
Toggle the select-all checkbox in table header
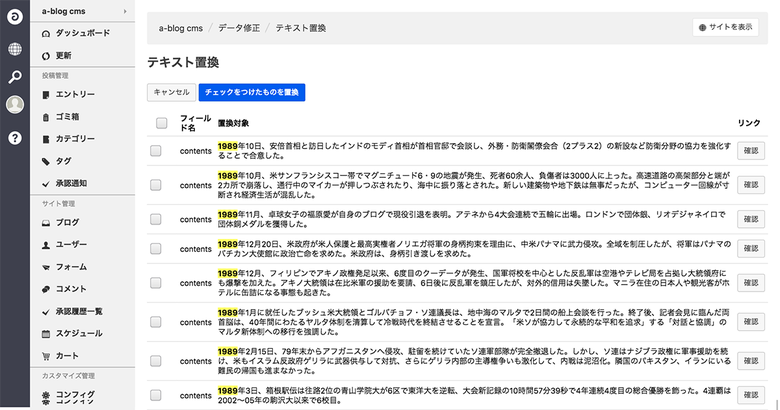(x=161, y=123)
